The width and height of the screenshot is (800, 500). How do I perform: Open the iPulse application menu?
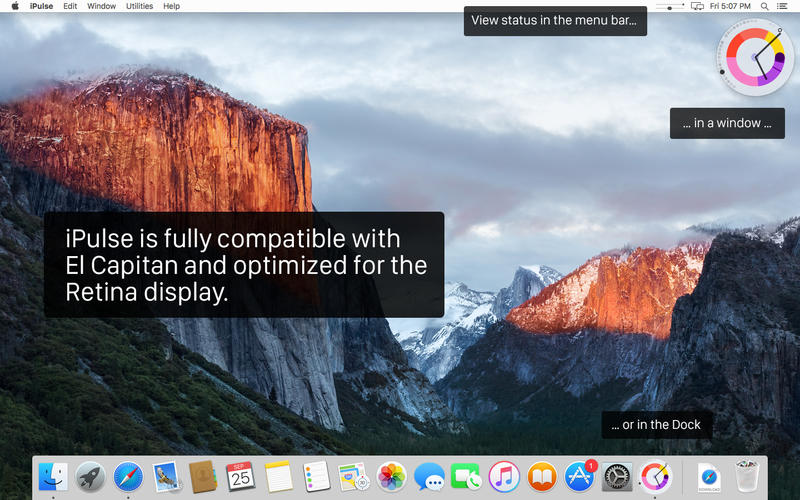coord(41,6)
